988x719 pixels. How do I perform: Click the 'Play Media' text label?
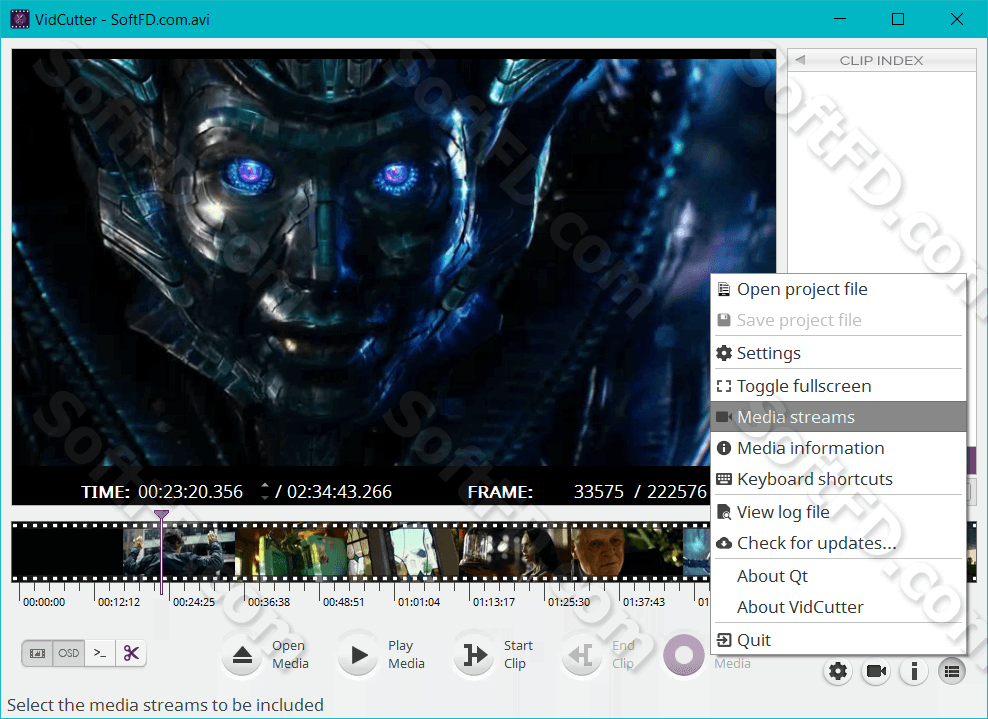pos(406,654)
